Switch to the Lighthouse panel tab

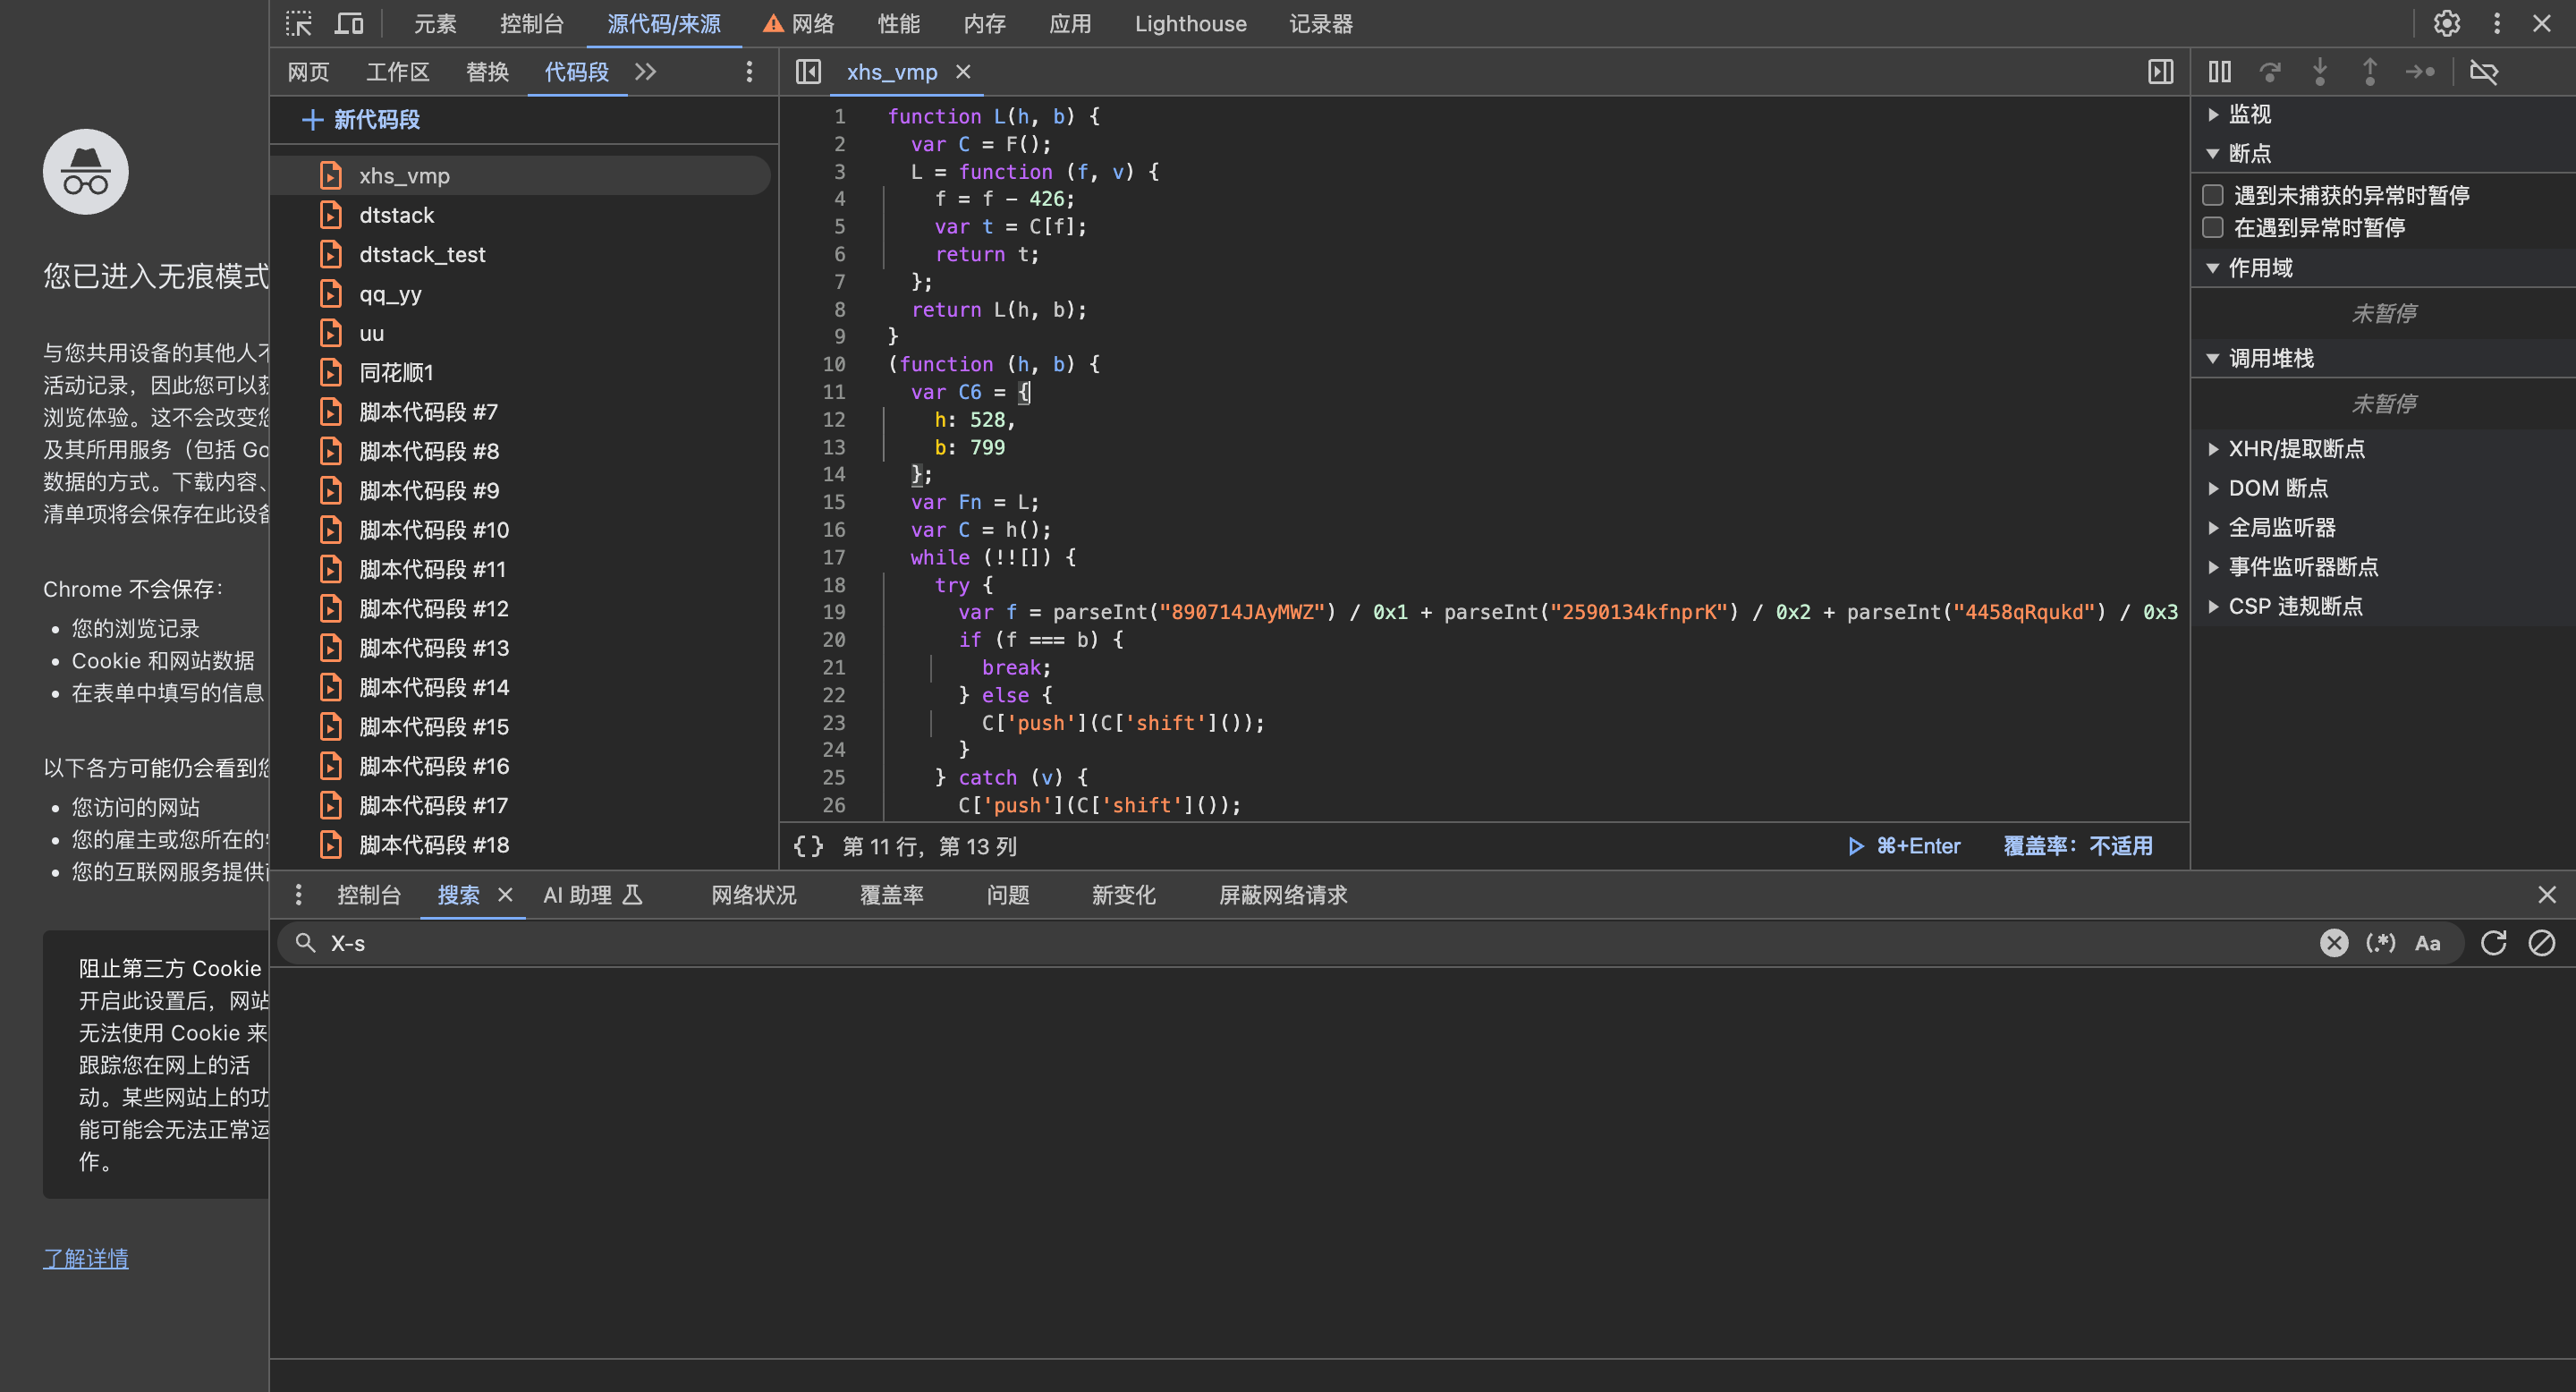[1190, 23]
